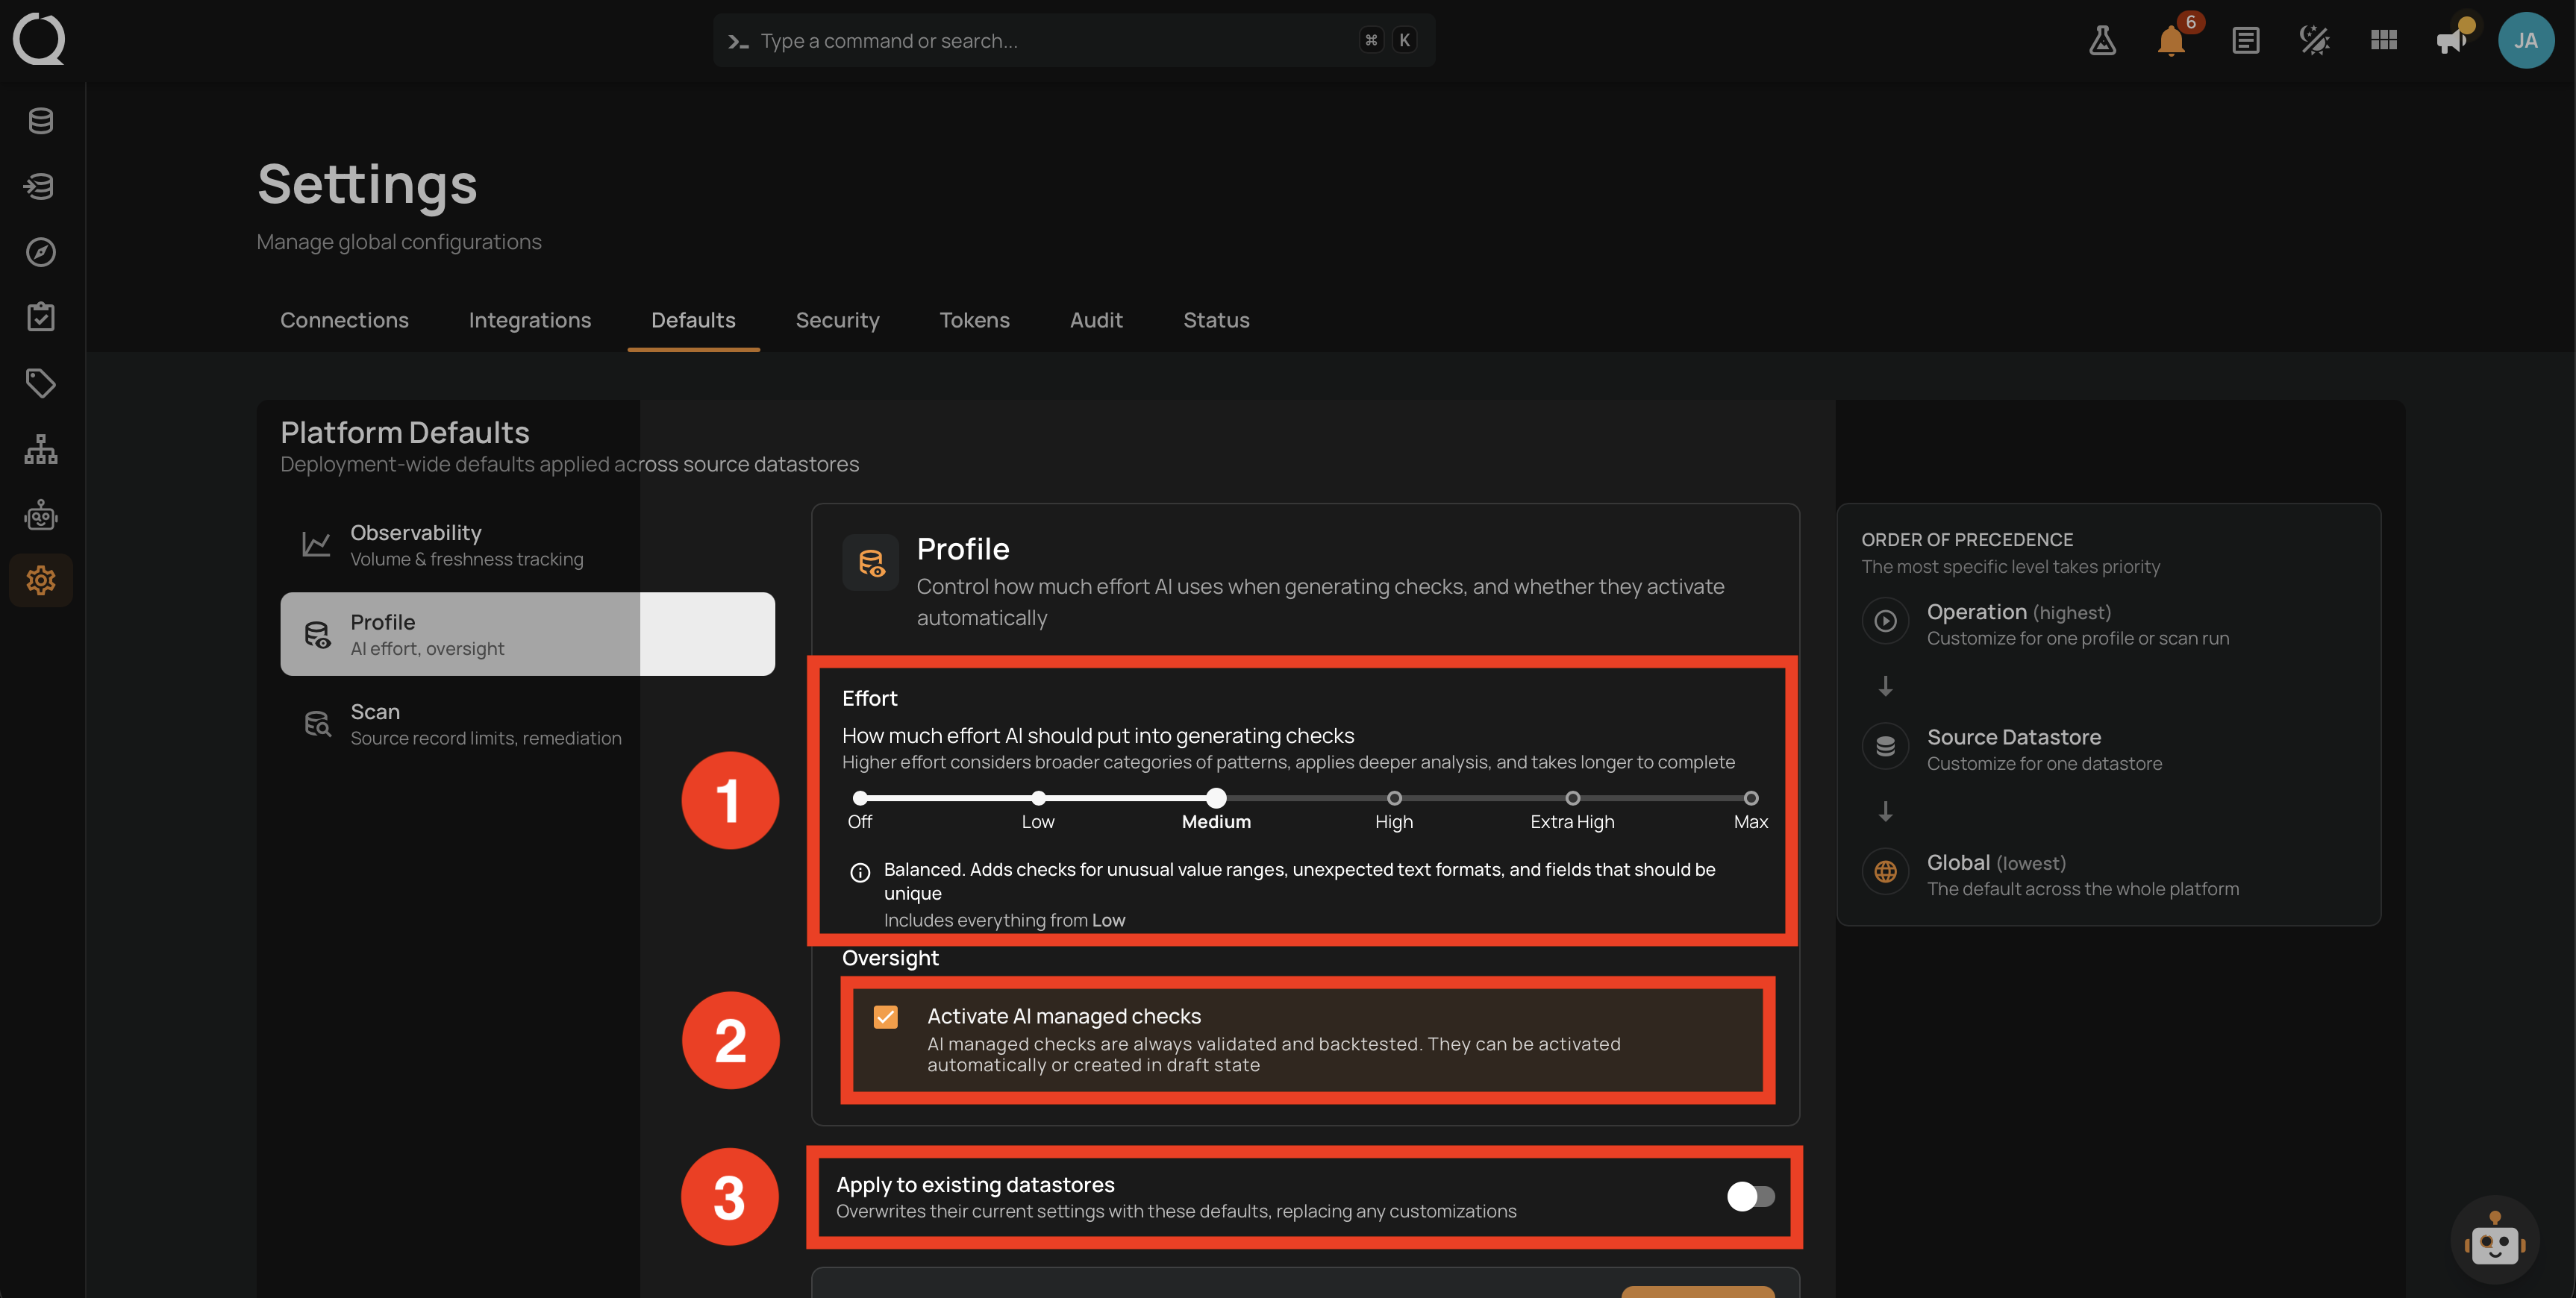Toggle Apply to existing datastores switch
Screen dimensions: 2576x1298
point(1750,1196)
